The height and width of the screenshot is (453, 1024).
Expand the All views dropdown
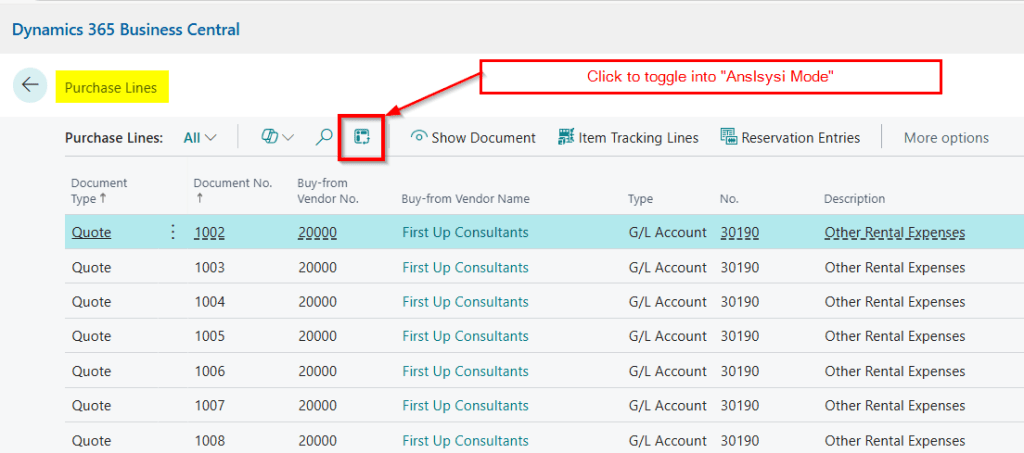[x=200, y=138]
